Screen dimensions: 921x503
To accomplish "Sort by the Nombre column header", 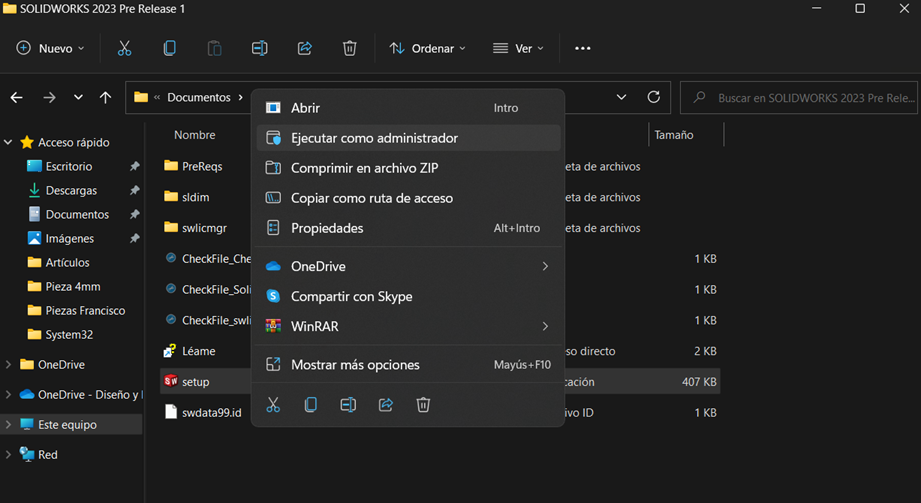I will (x=194, y=135).
